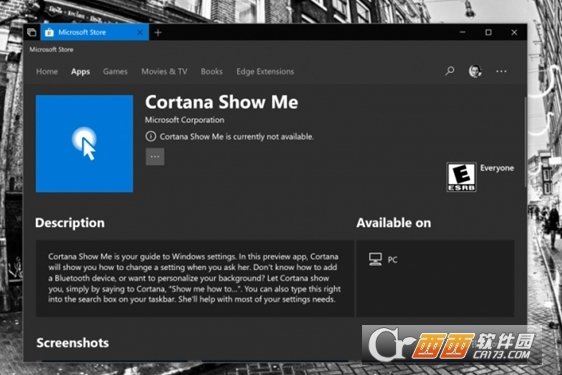Click the app description paragraph
The width and height of the screenshot is (562, 375).
click(194, 278)
